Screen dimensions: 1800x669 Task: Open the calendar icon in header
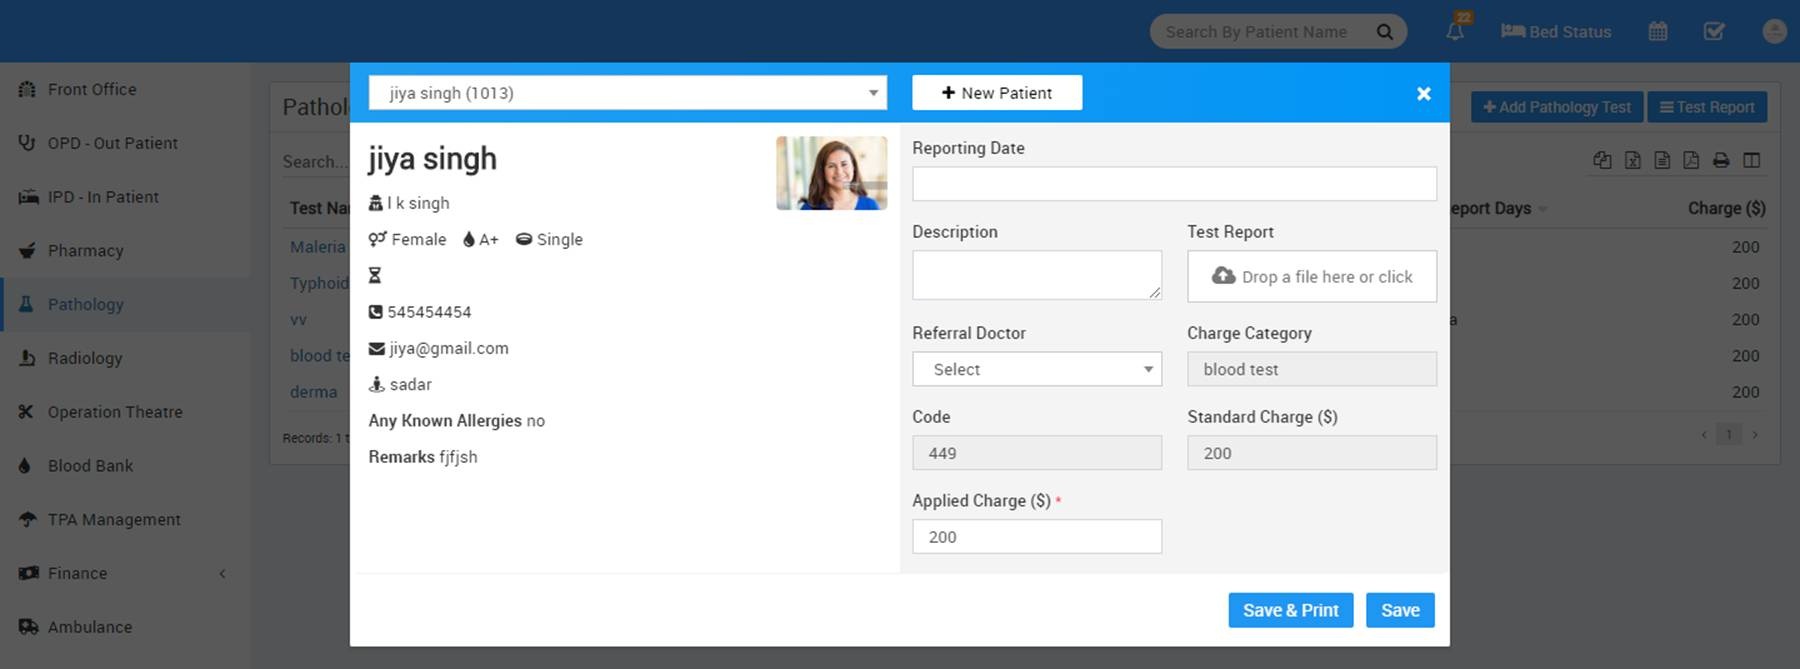pos(1658,32)
